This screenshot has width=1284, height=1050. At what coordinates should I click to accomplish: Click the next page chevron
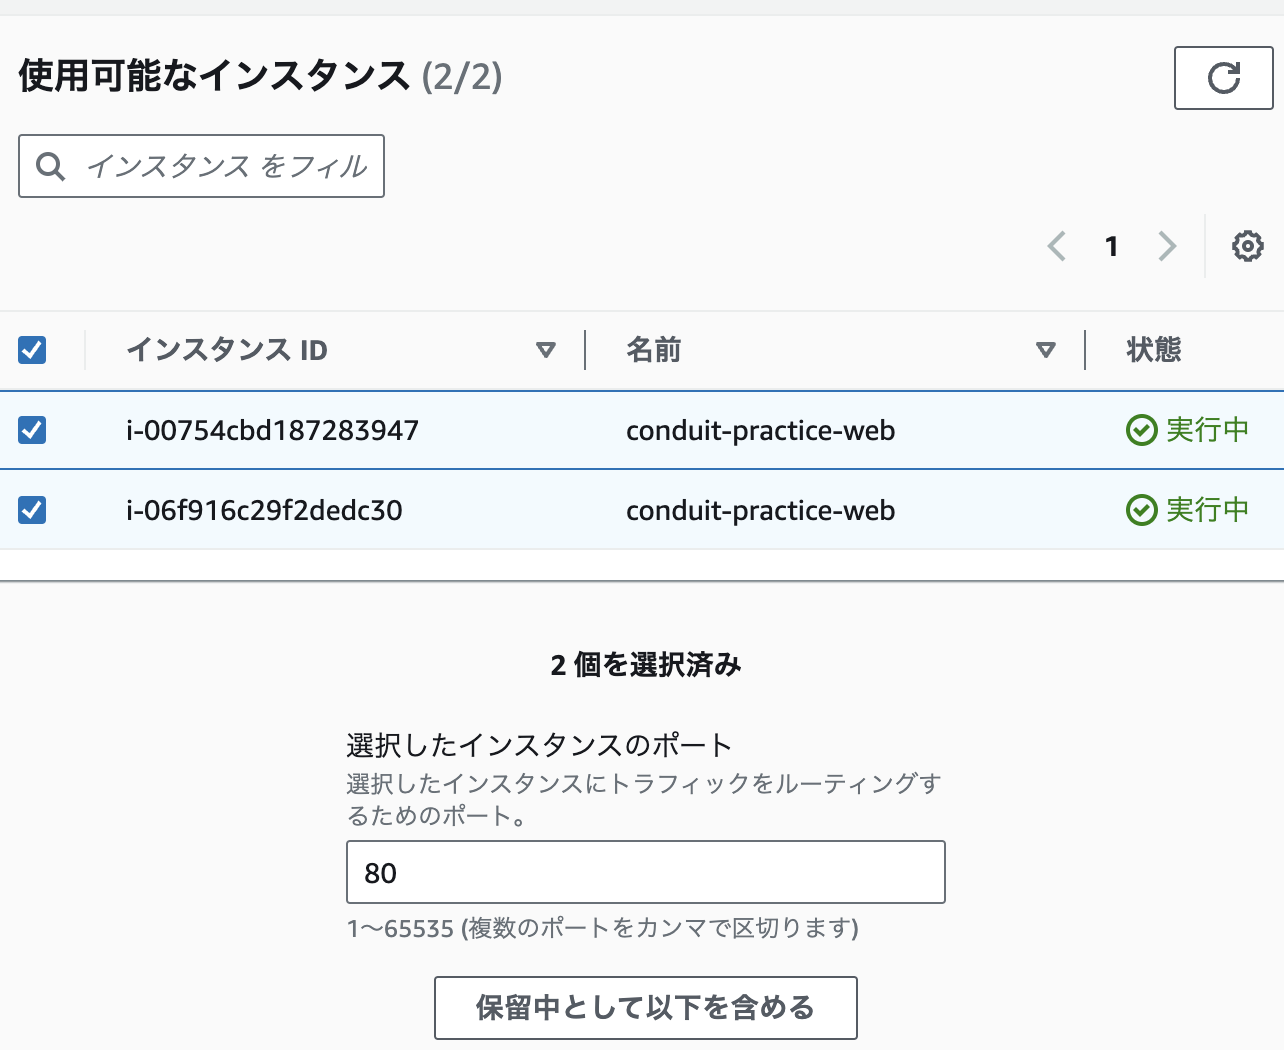[x=1167, y=246]
